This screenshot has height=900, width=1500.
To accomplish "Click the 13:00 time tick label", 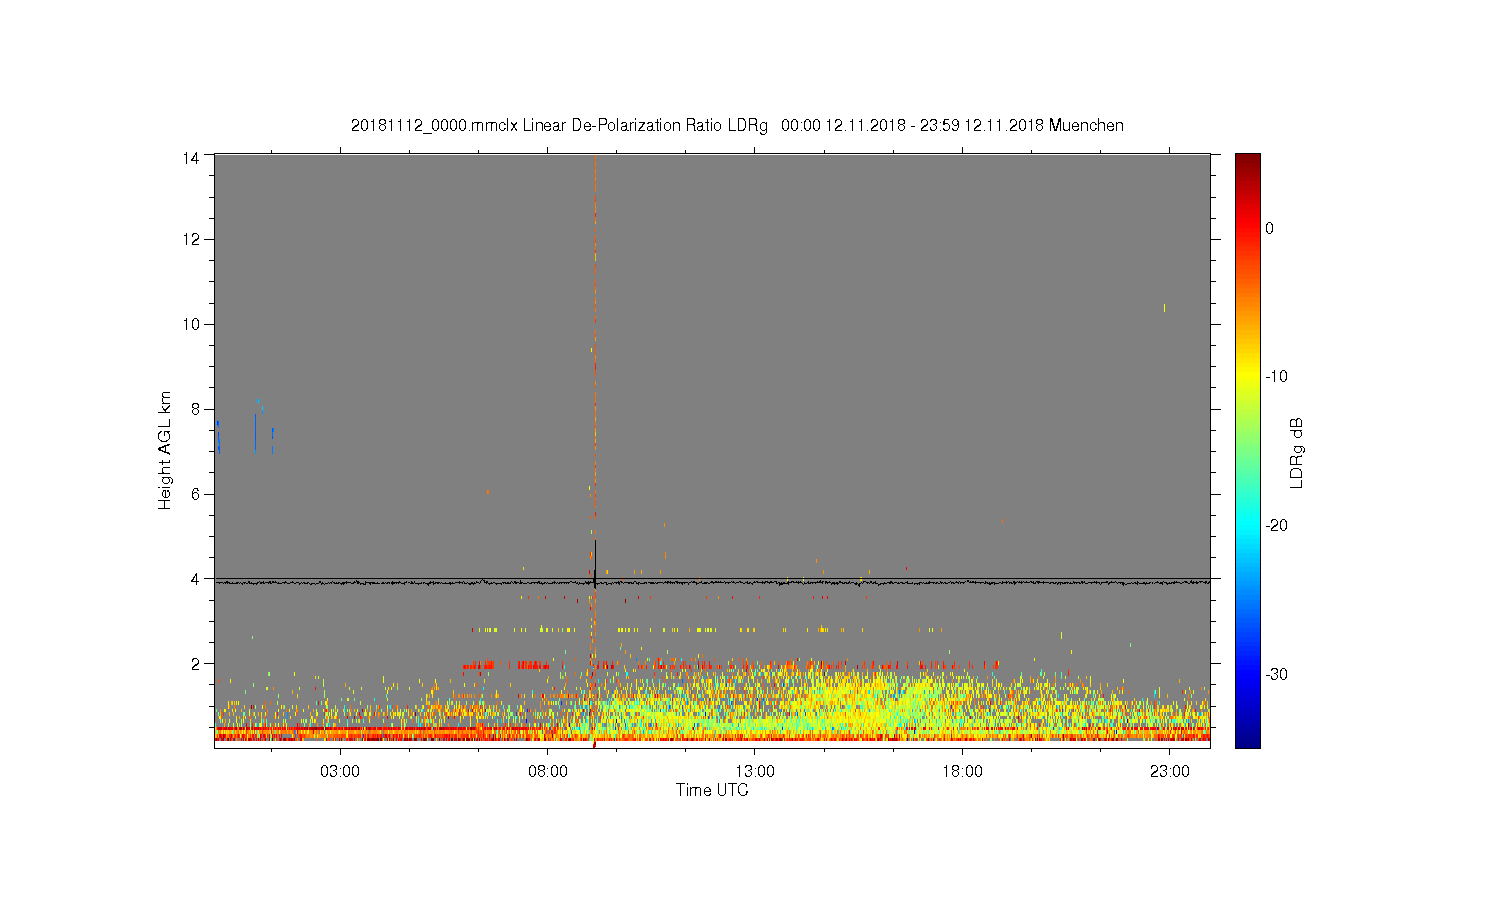I will [x=755, y=772].
